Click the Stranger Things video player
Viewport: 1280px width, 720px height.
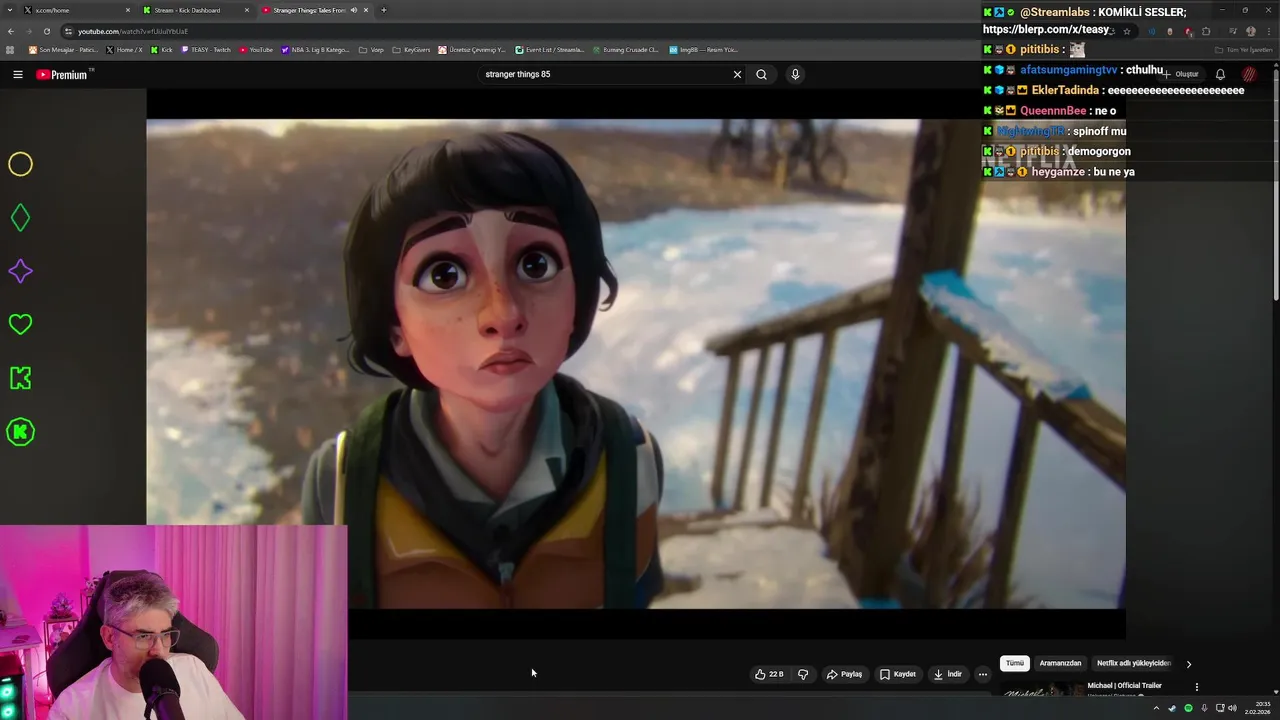tap(636, 363)
